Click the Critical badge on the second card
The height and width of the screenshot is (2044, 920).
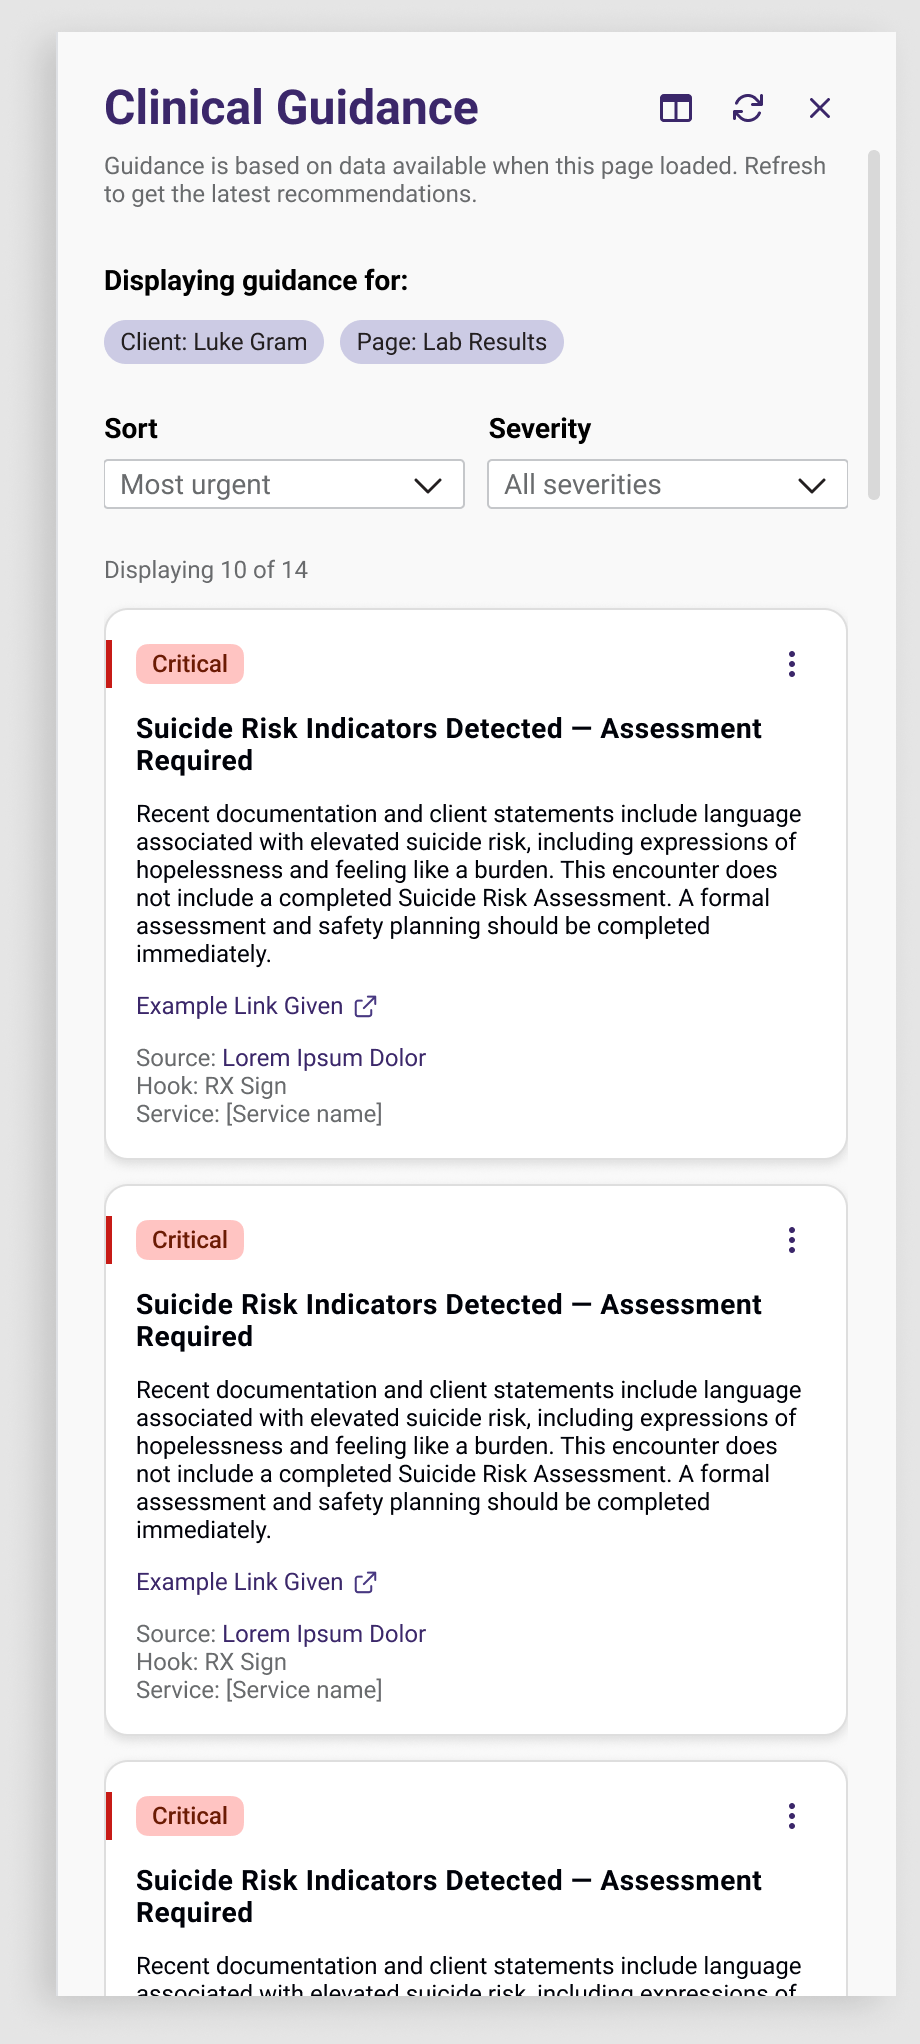[190, 1240]
